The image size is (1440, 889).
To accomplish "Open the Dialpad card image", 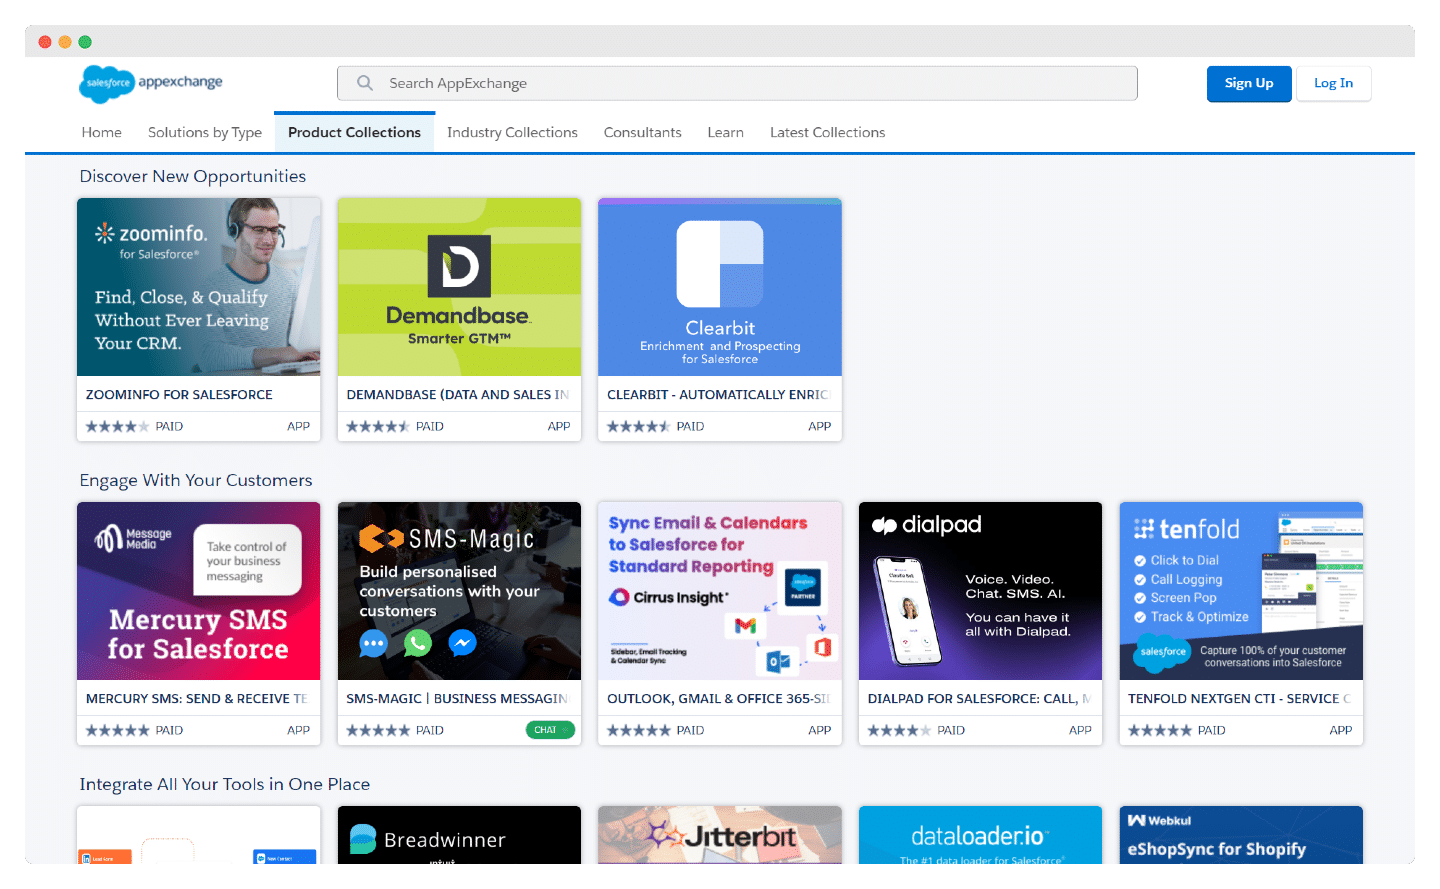I will point(980,591).
